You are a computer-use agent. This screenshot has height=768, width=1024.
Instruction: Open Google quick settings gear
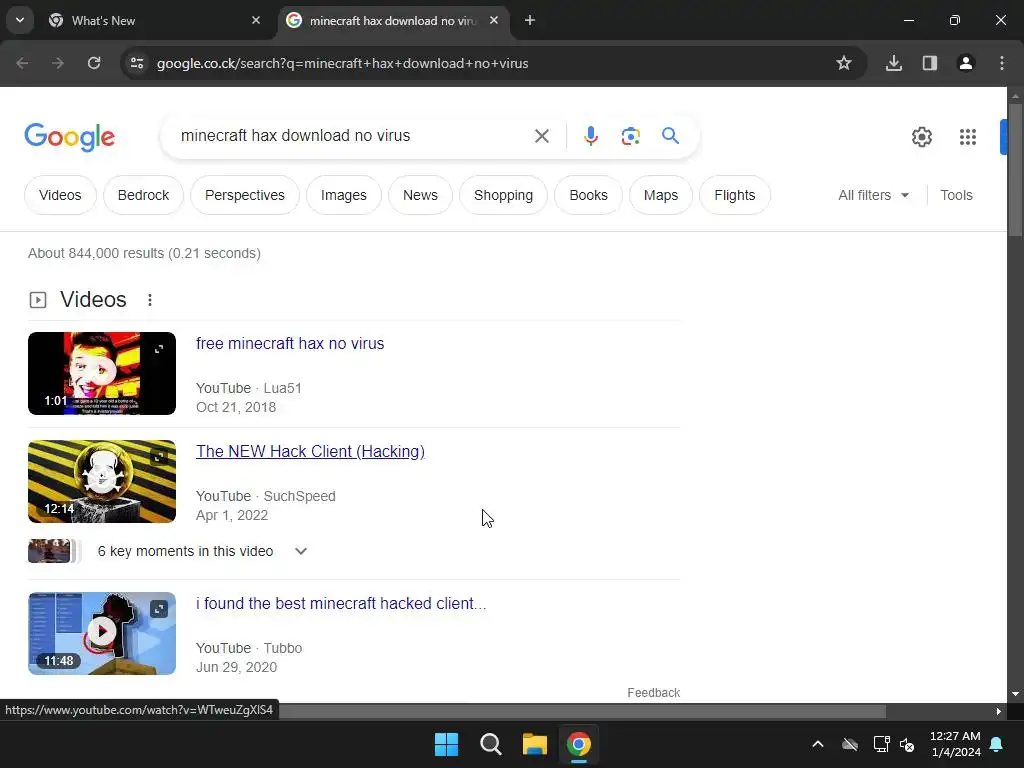pos(921,137)
